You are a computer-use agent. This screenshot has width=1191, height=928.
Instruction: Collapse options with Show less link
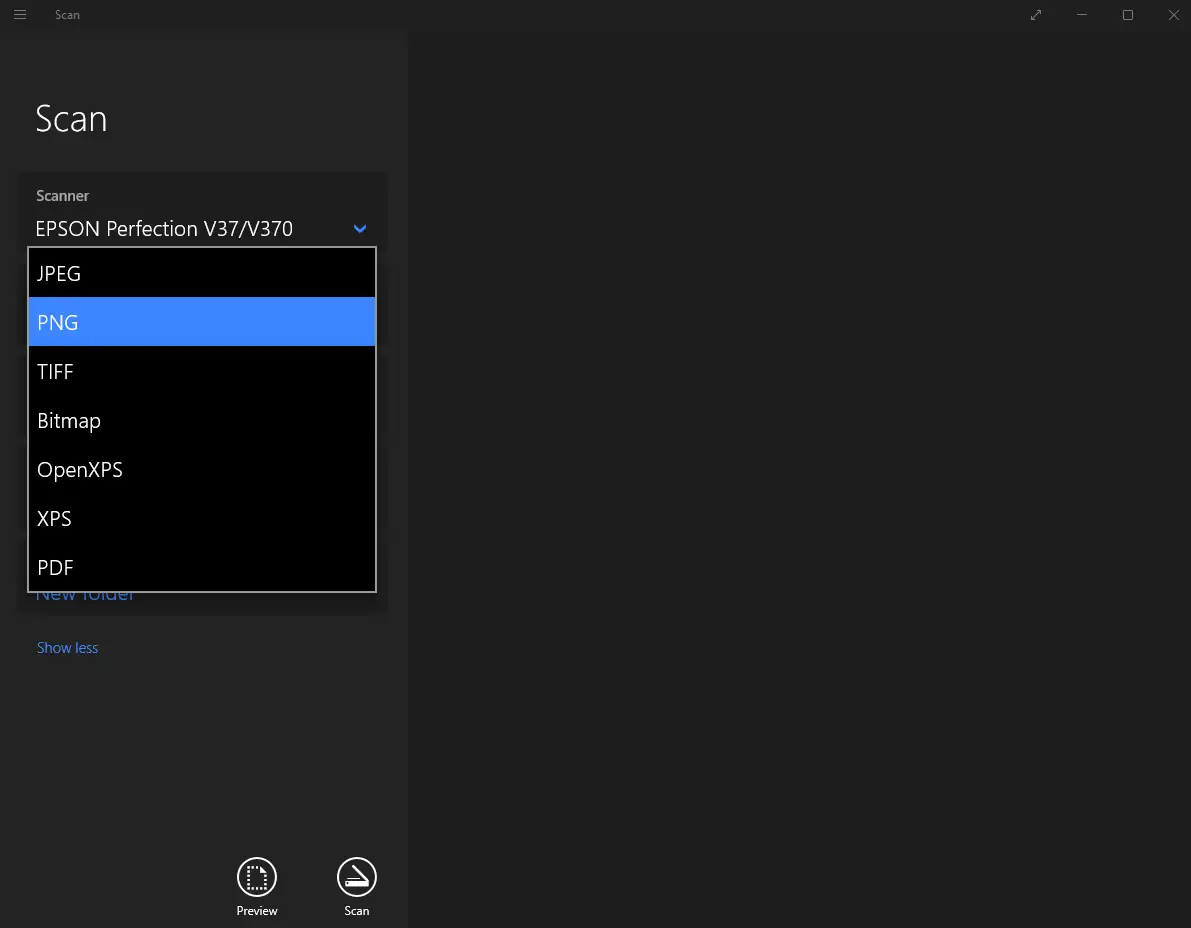[x=68, y=648]
